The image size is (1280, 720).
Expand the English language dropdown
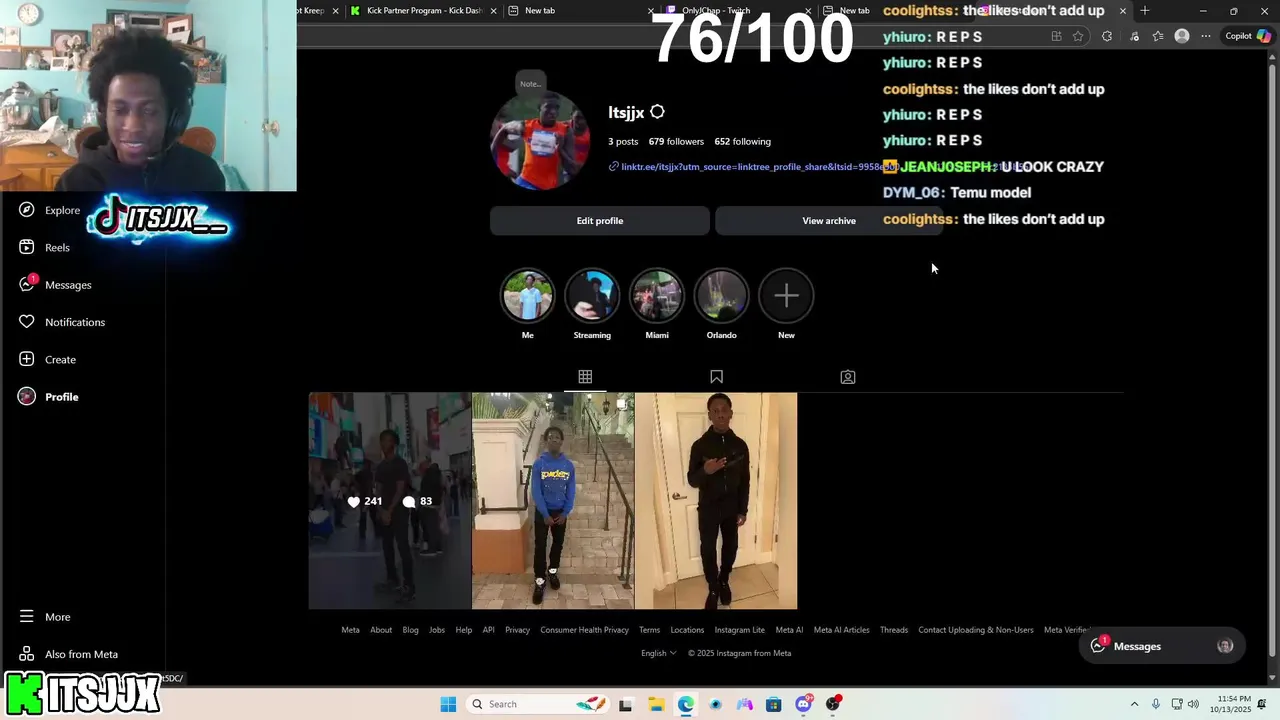[x=659, y=653]
